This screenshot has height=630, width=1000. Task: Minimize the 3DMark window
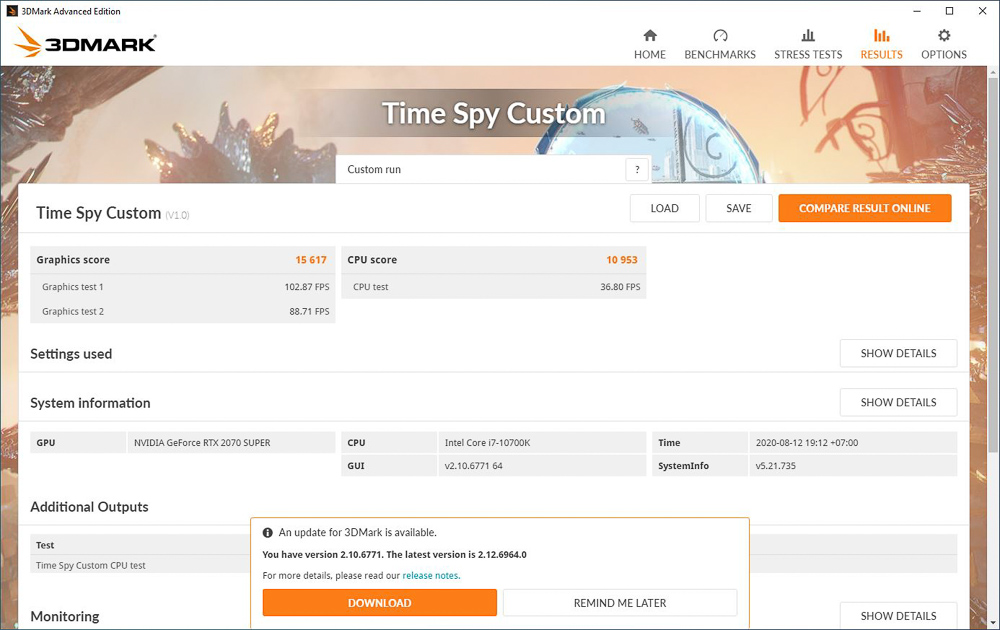tap(916, 11)
